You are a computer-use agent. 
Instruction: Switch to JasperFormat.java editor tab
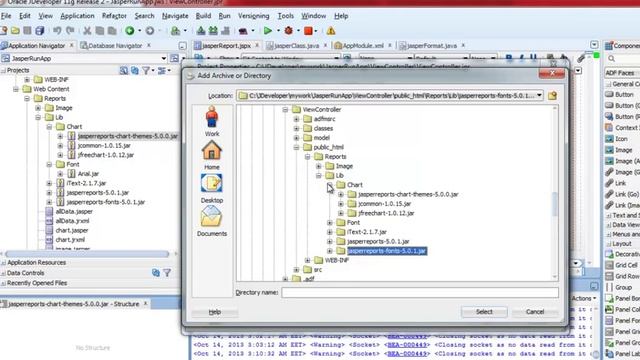pos(432,46)
